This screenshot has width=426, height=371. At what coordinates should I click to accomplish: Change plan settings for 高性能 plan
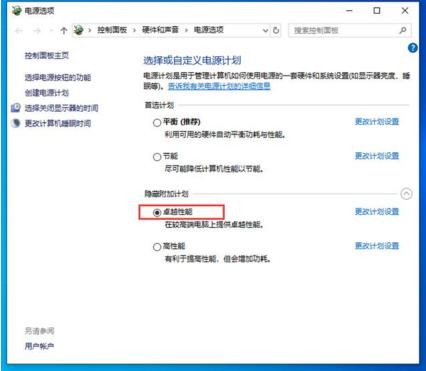click(377, 246)
